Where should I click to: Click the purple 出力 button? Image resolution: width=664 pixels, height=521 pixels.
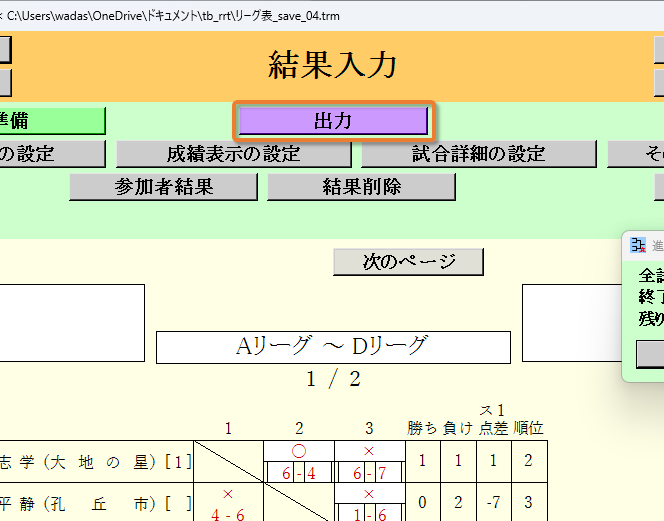333,121
